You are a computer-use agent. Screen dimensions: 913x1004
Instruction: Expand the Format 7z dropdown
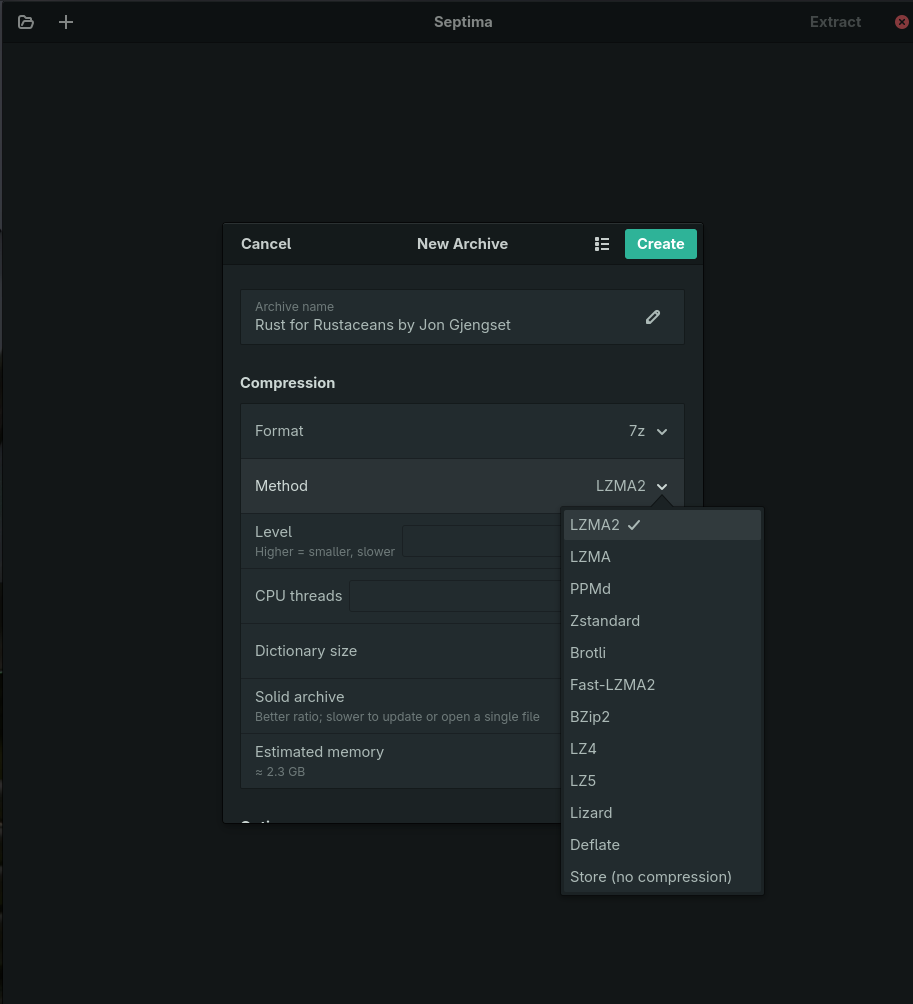click(648, 431)
